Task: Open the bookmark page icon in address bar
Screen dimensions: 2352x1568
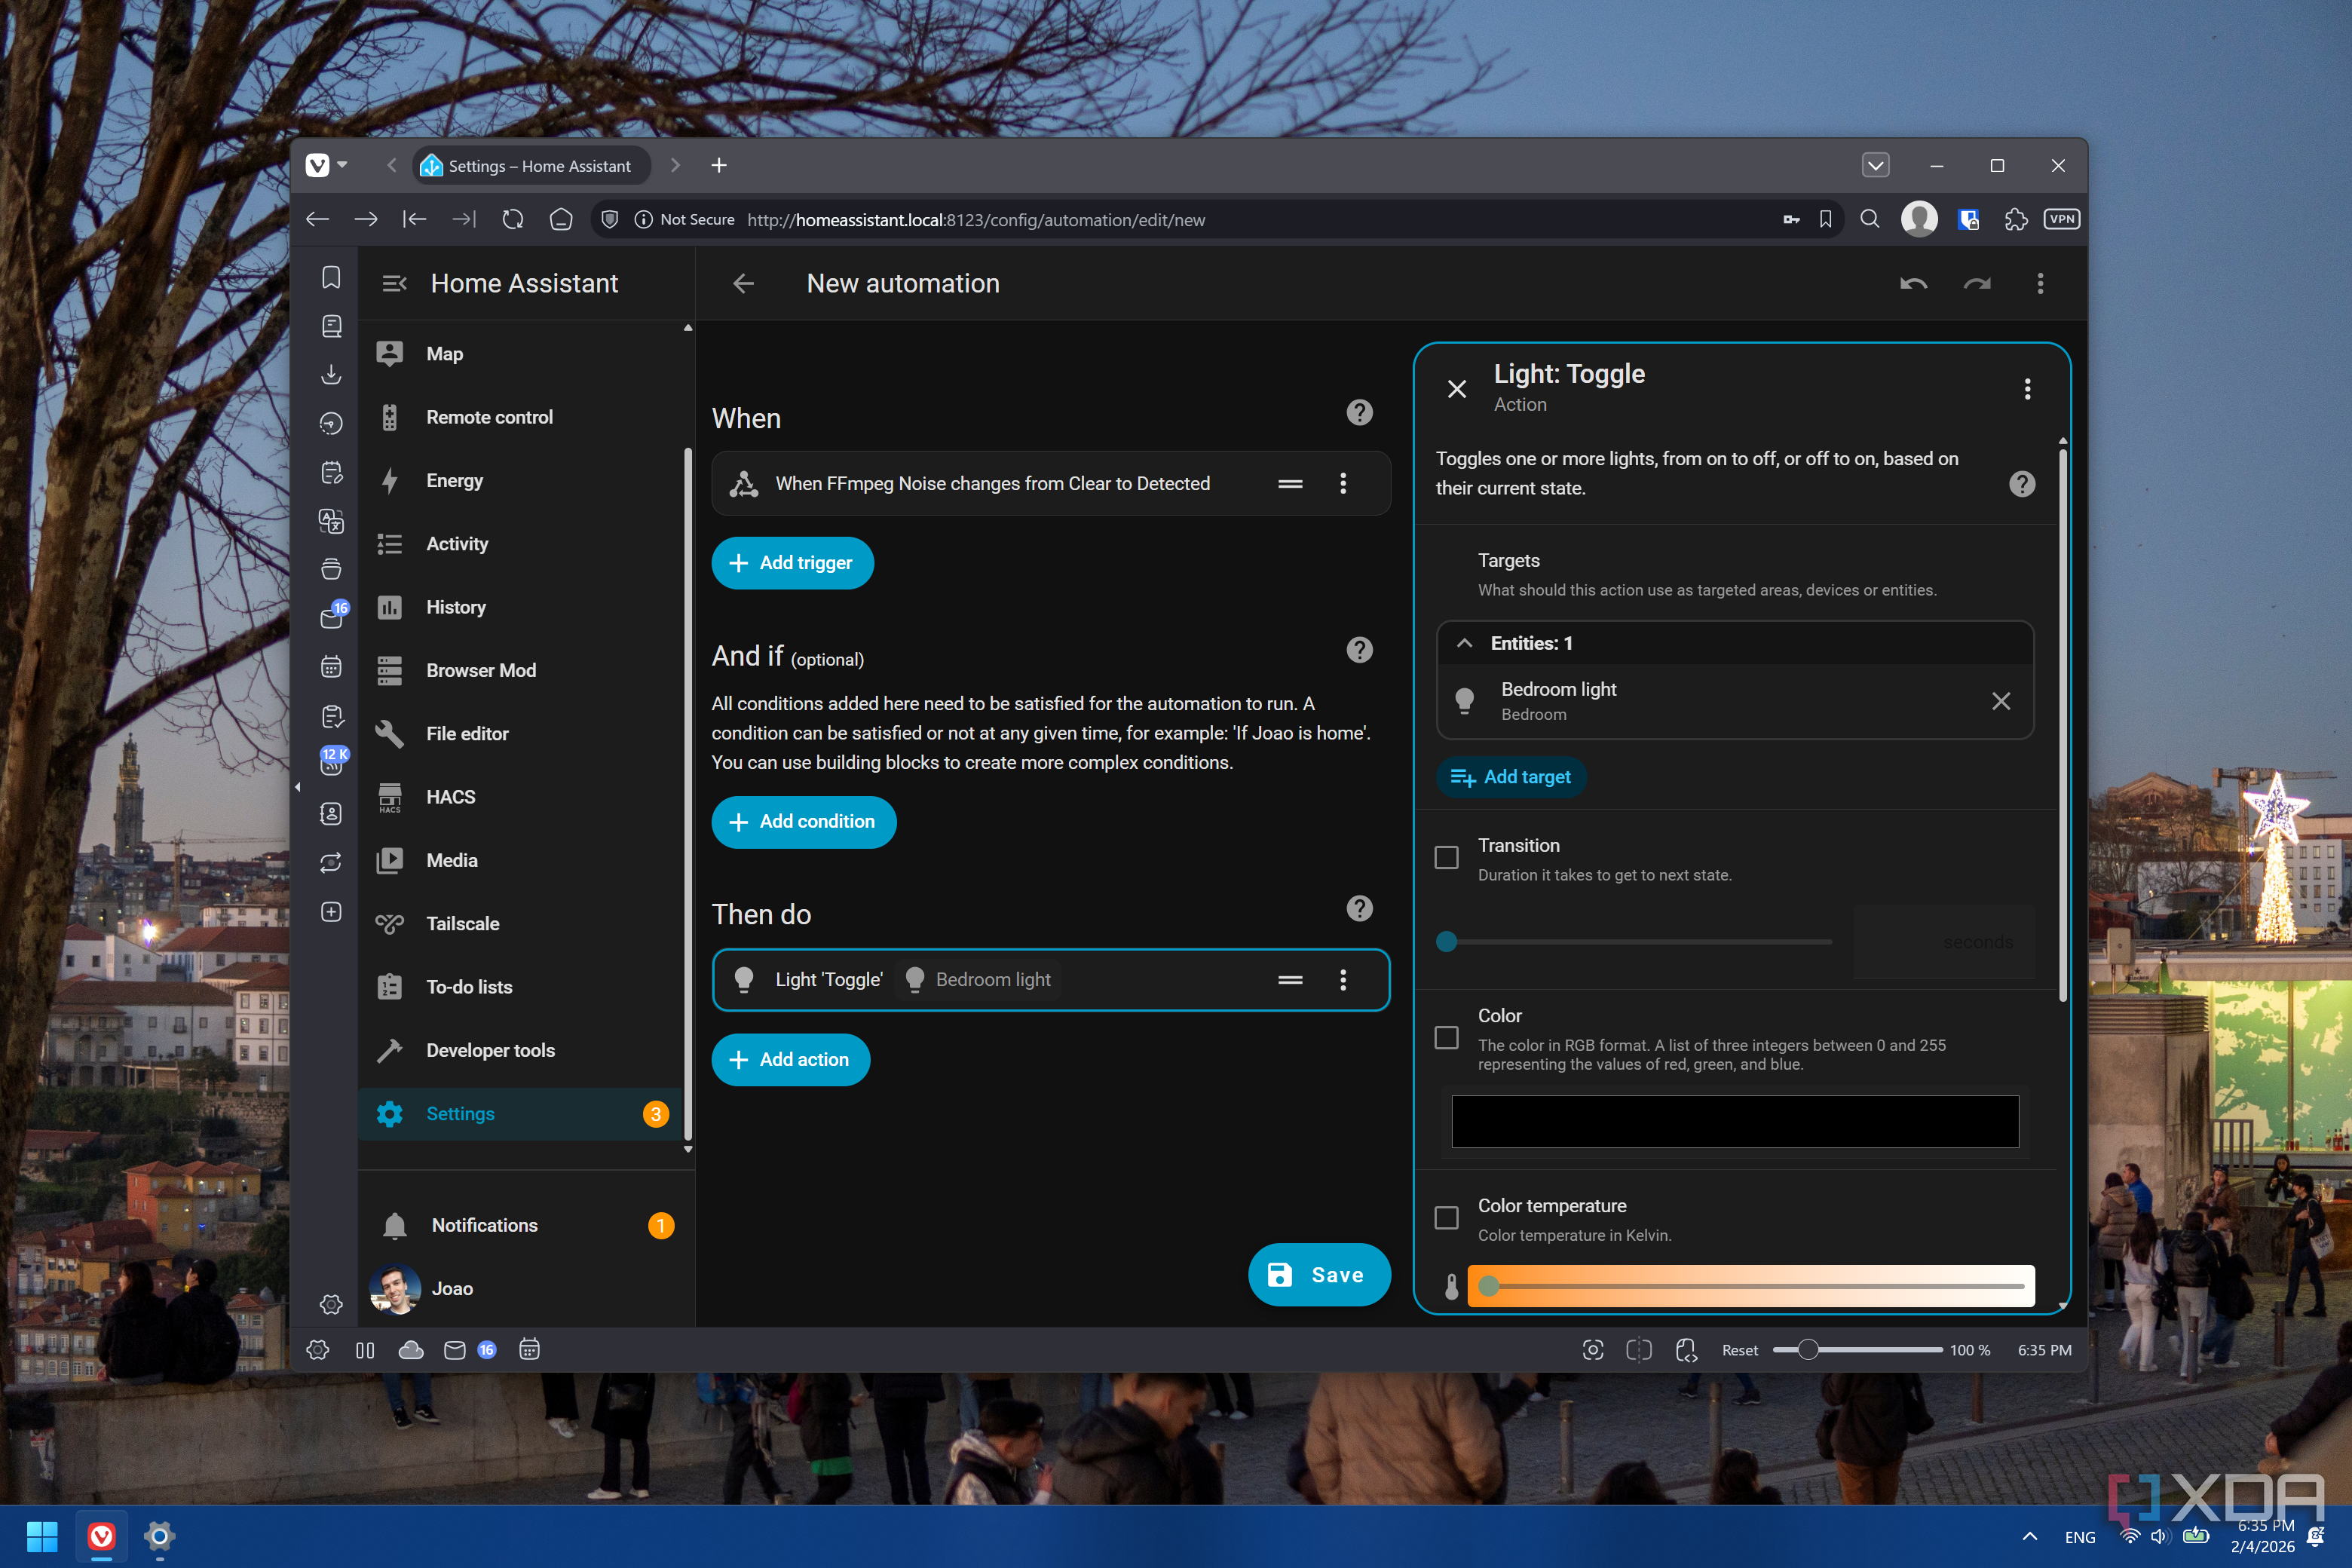Action: point(1826,220)
